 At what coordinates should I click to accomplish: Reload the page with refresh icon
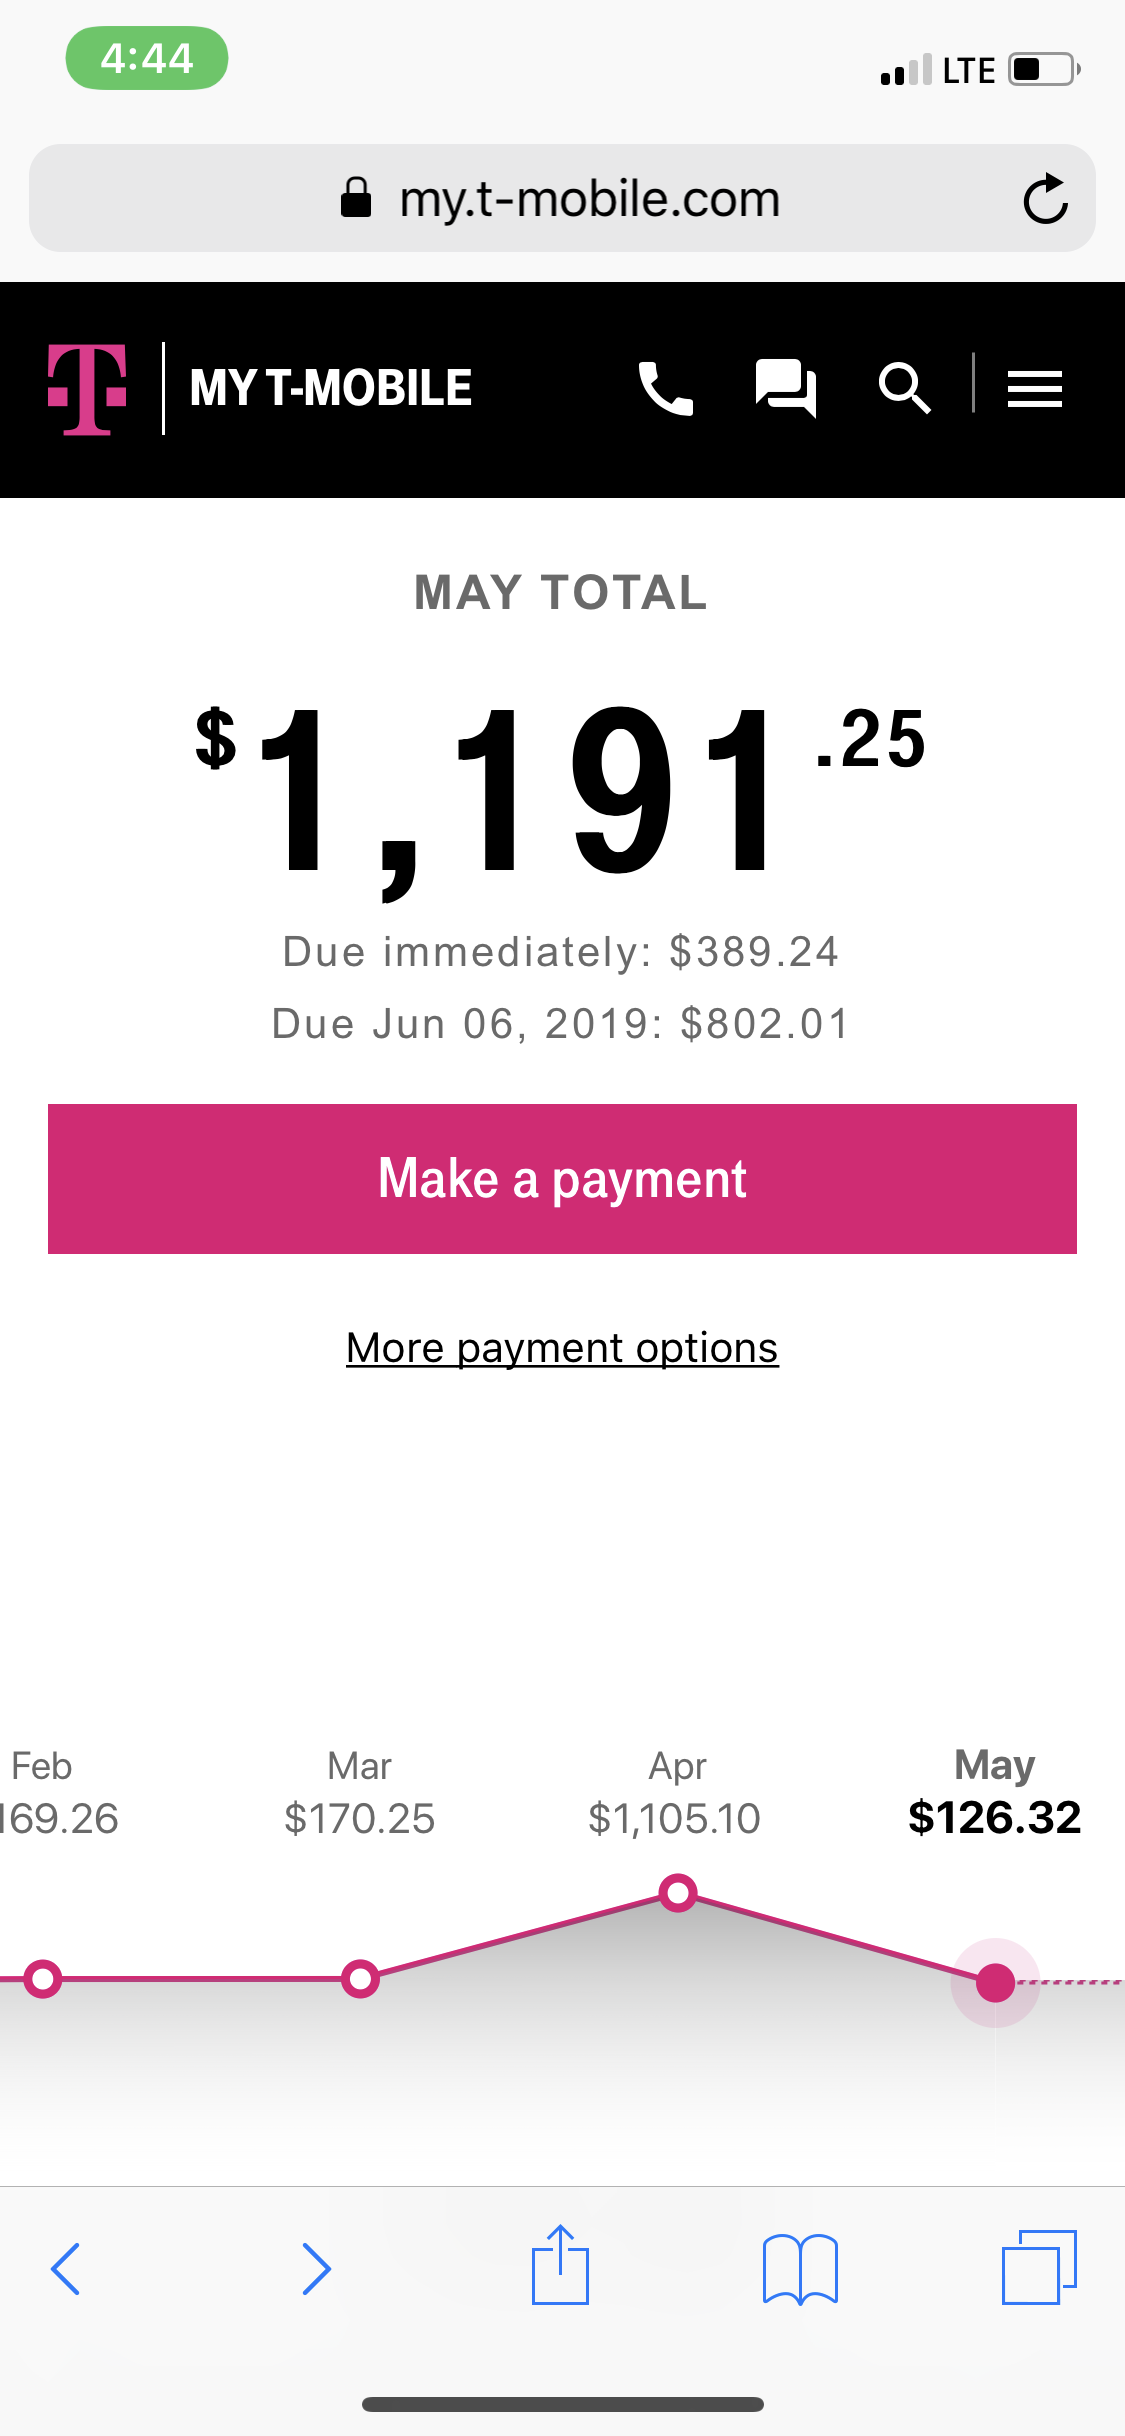1045,198
